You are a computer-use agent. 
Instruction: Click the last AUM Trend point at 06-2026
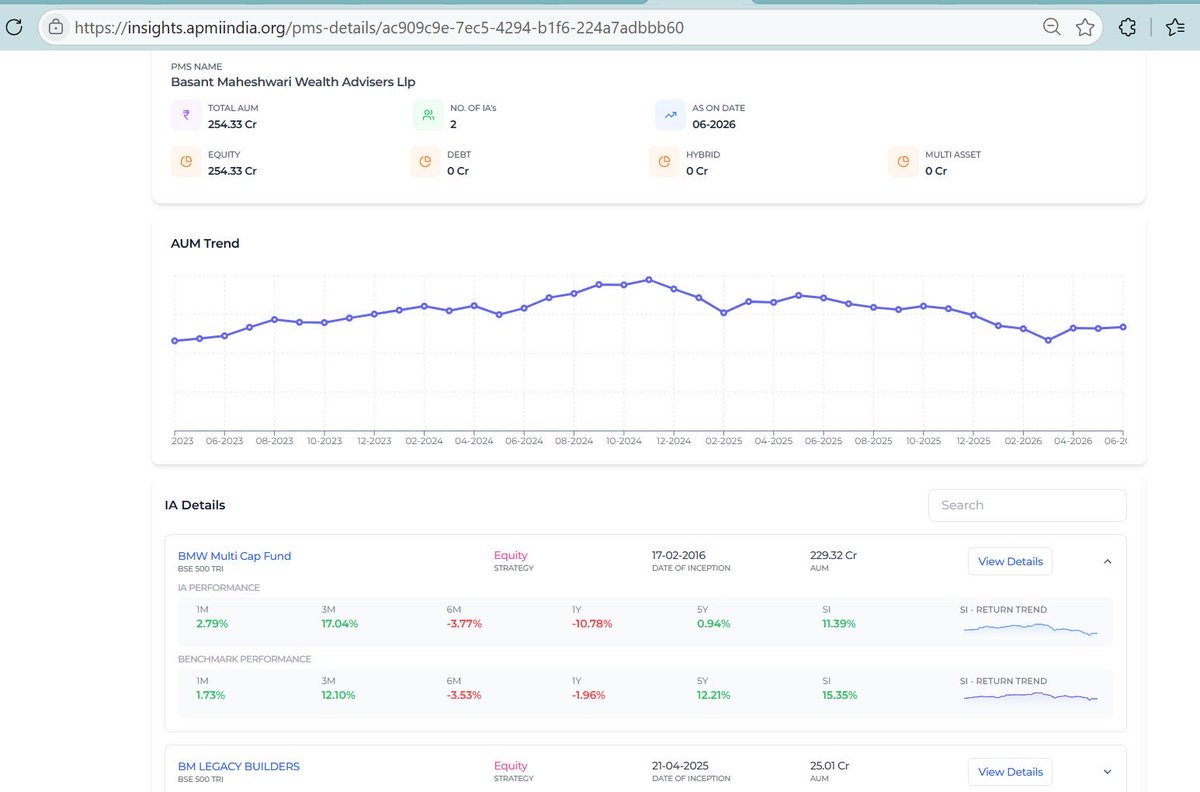(x=1123, y=327)
